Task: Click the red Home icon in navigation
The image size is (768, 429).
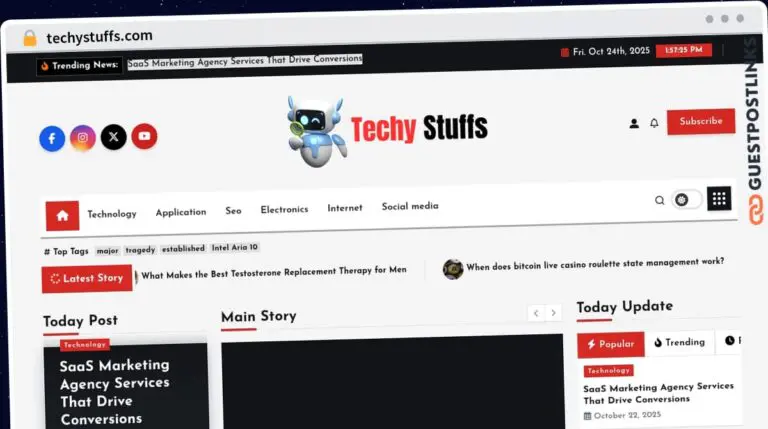Action: (x=62, y=215)
